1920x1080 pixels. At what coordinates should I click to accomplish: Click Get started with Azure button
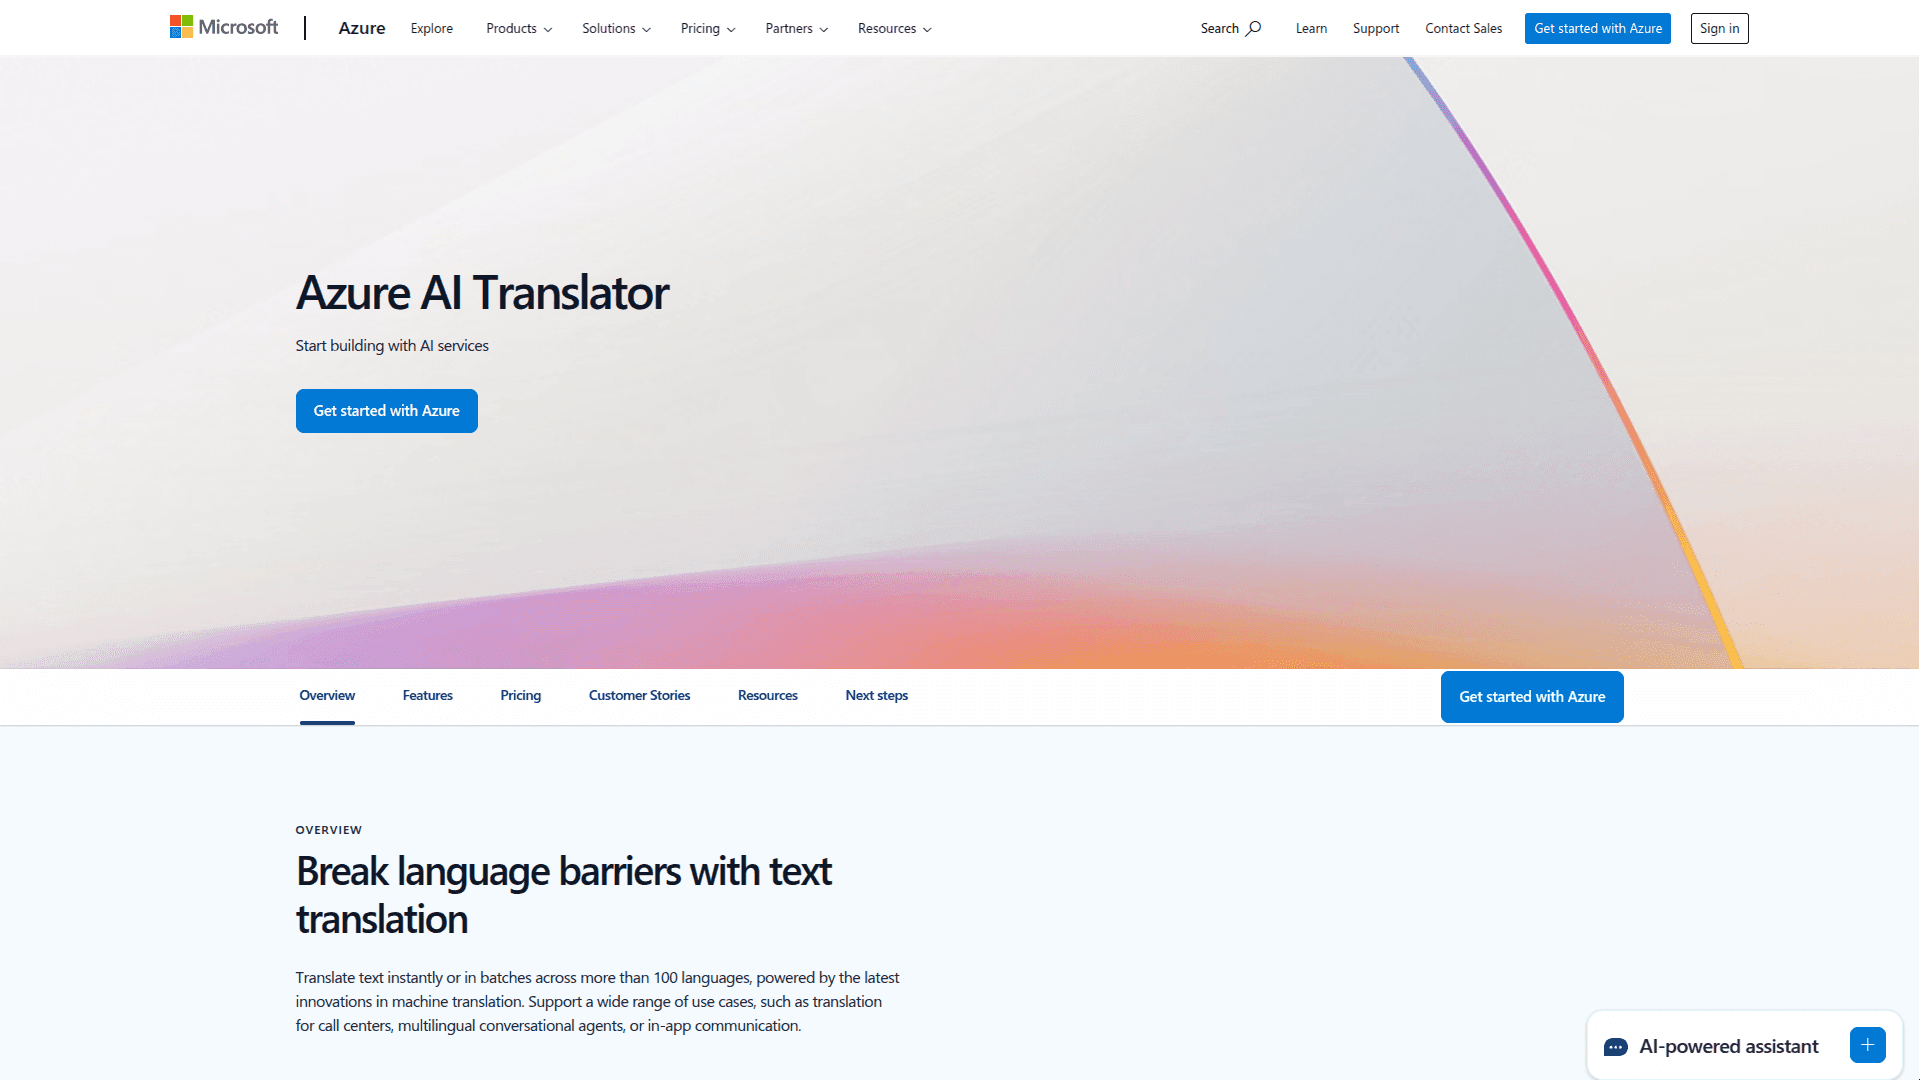[385, 410]
